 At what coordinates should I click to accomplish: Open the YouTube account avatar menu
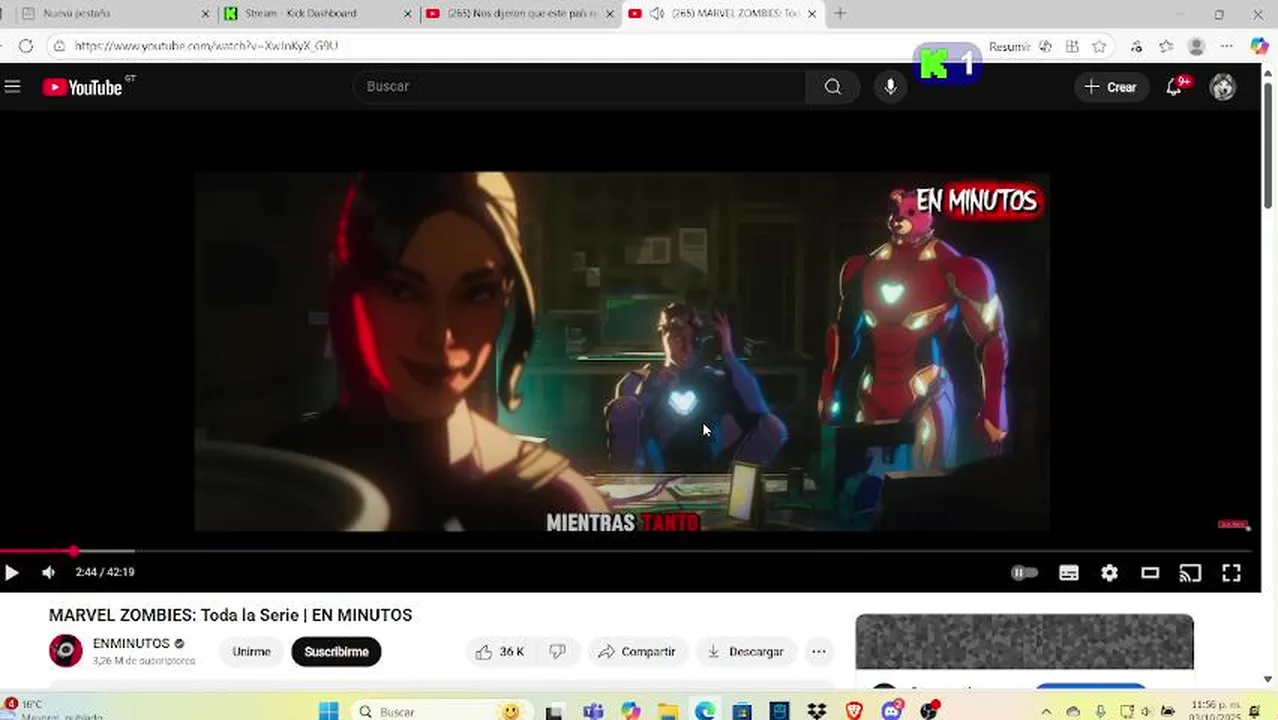[1222, 87]
